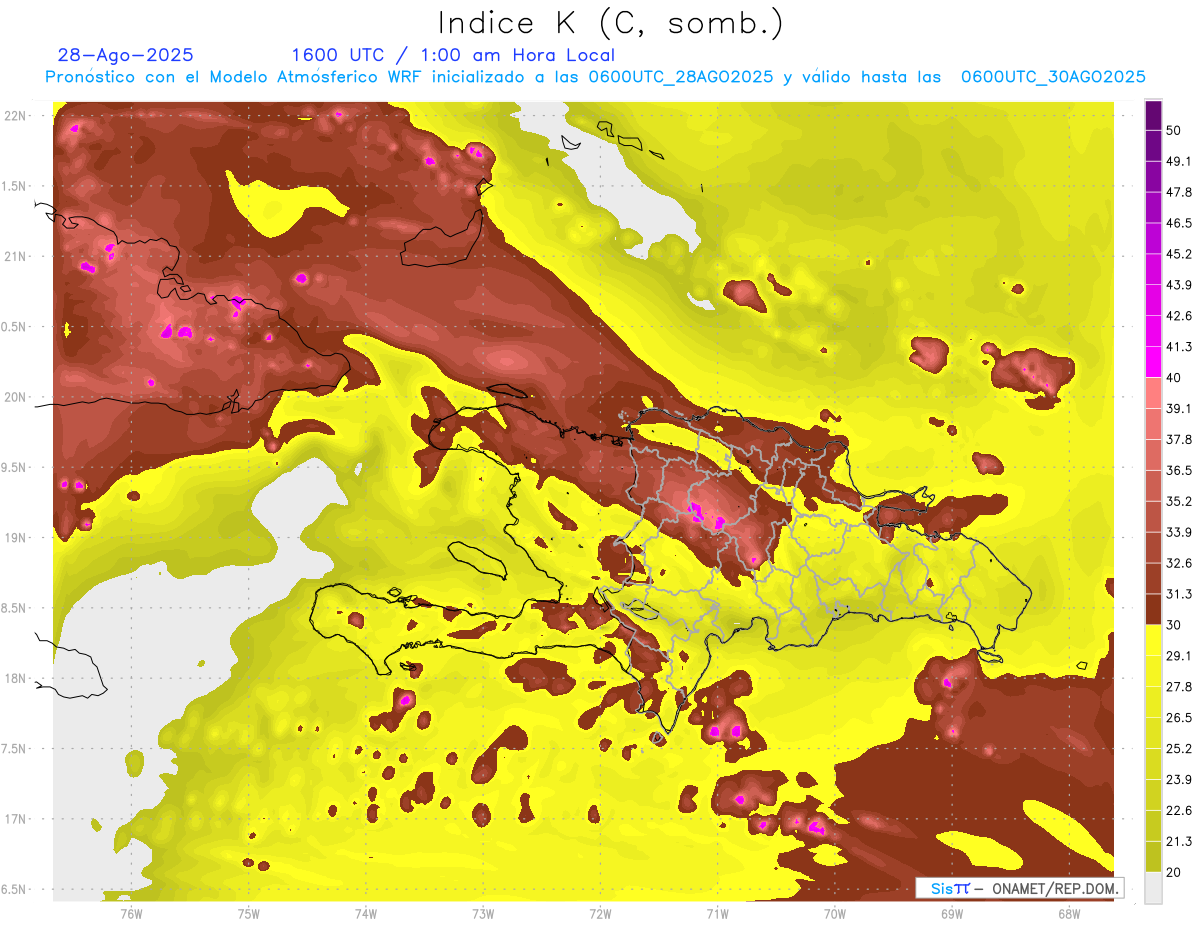The height and width of the screenshot is (927, 1200).
Task: Click '1600 UTC / 1:00 am Hora Local'
Action: pyautogui.click(x=453, y=55)
